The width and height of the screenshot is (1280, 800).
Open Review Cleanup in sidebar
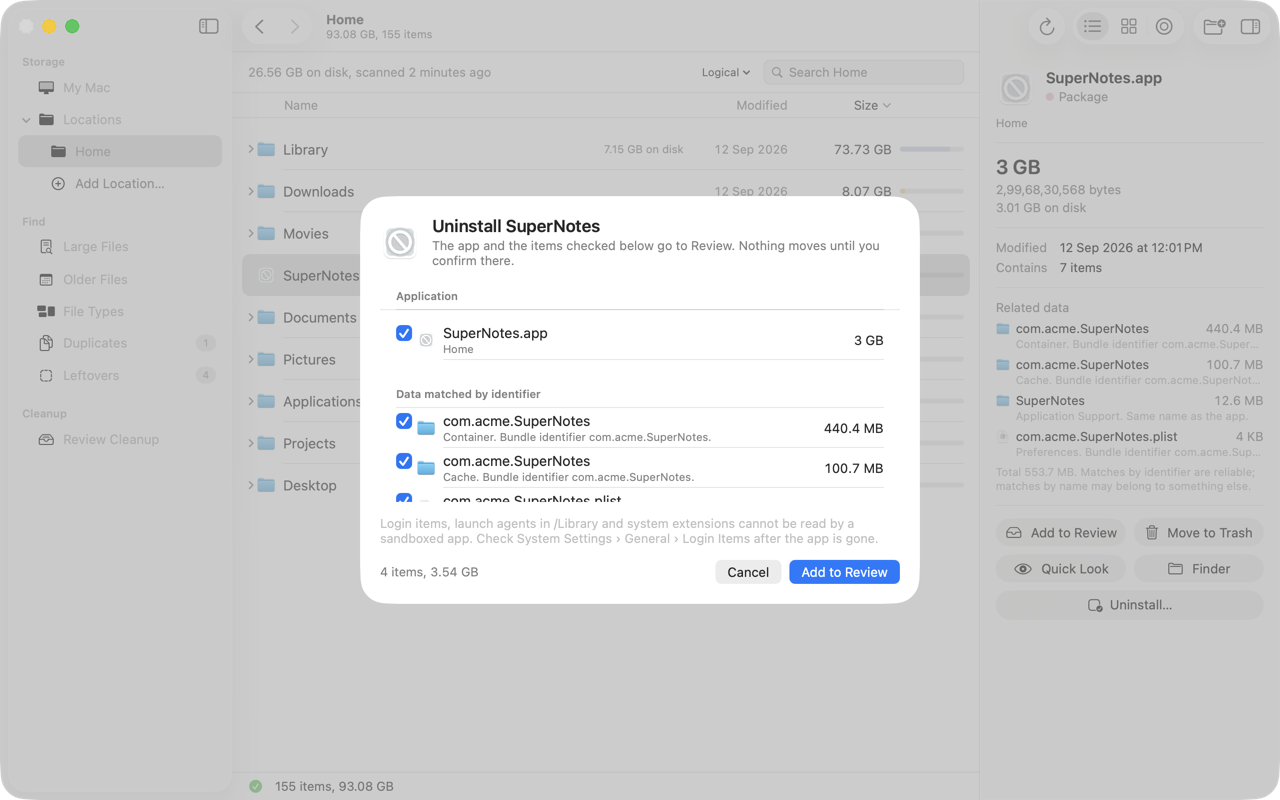point(120,439)
